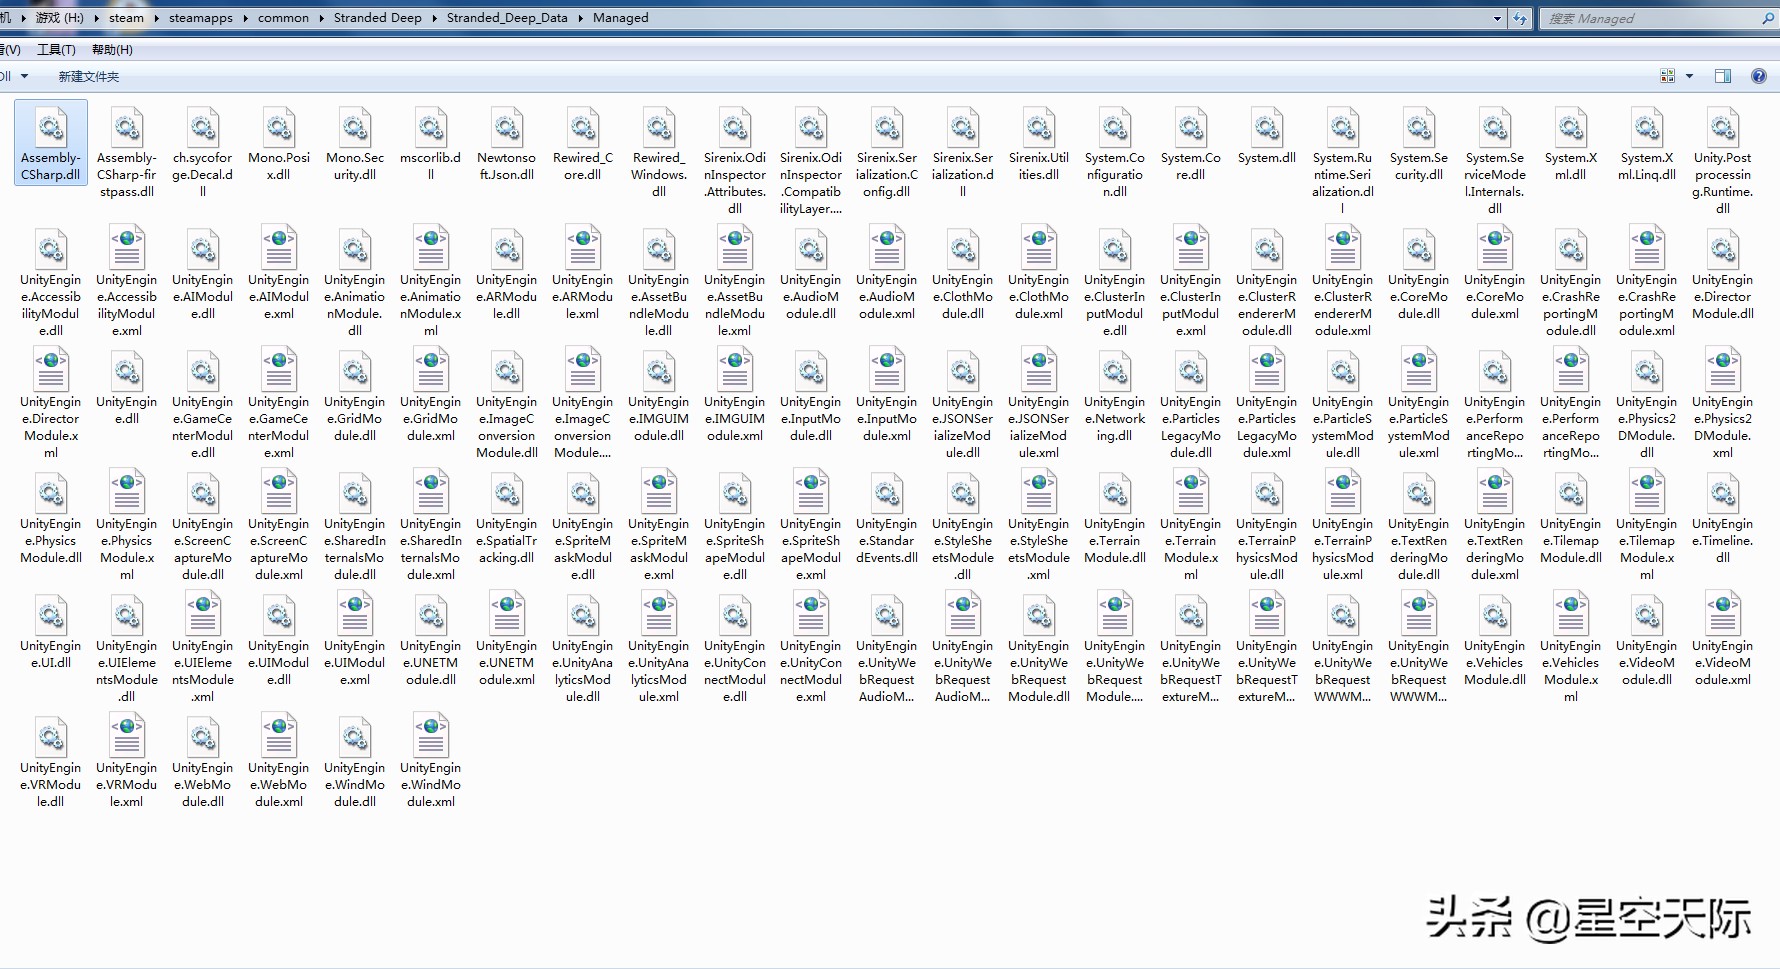This screenshot has width=1780, height=969.
Task: Expand the arrow after Stranded Deep breadcrumb
Action: (x=434, y=18)
